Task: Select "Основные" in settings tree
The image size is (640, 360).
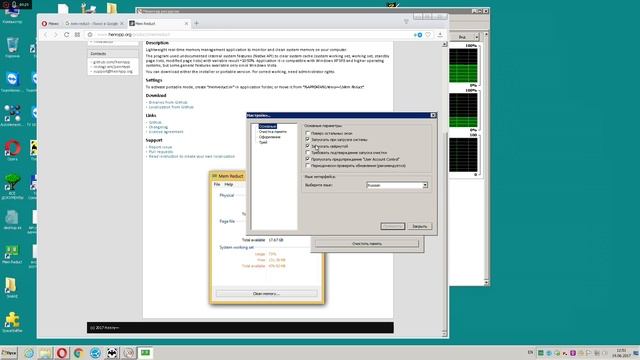Action: pyautogui.click(x=267, y=127)
